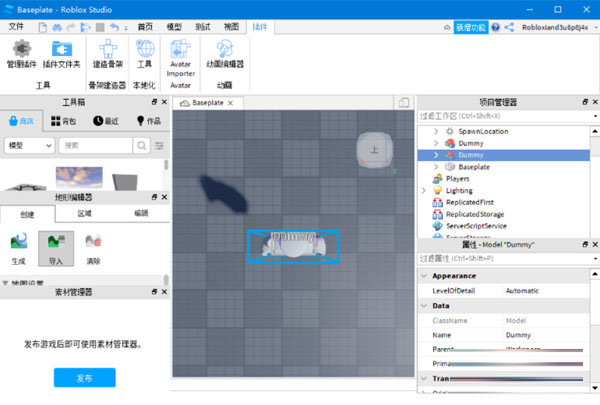Click the view selector cube showing 上
This screenshot has height=405, width=600.
375,150
